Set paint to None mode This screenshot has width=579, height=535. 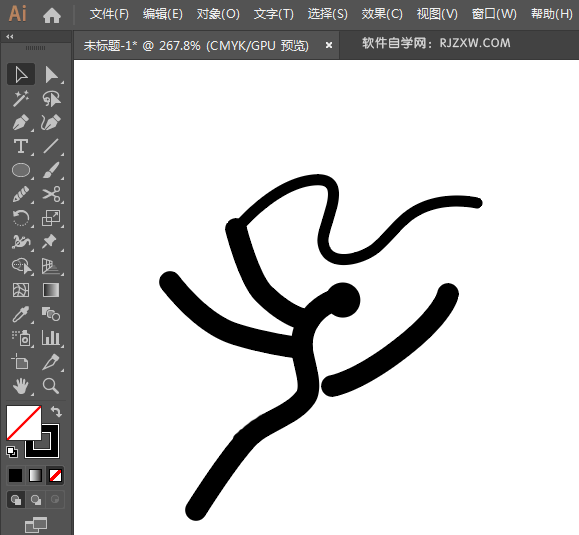(55, 476)
